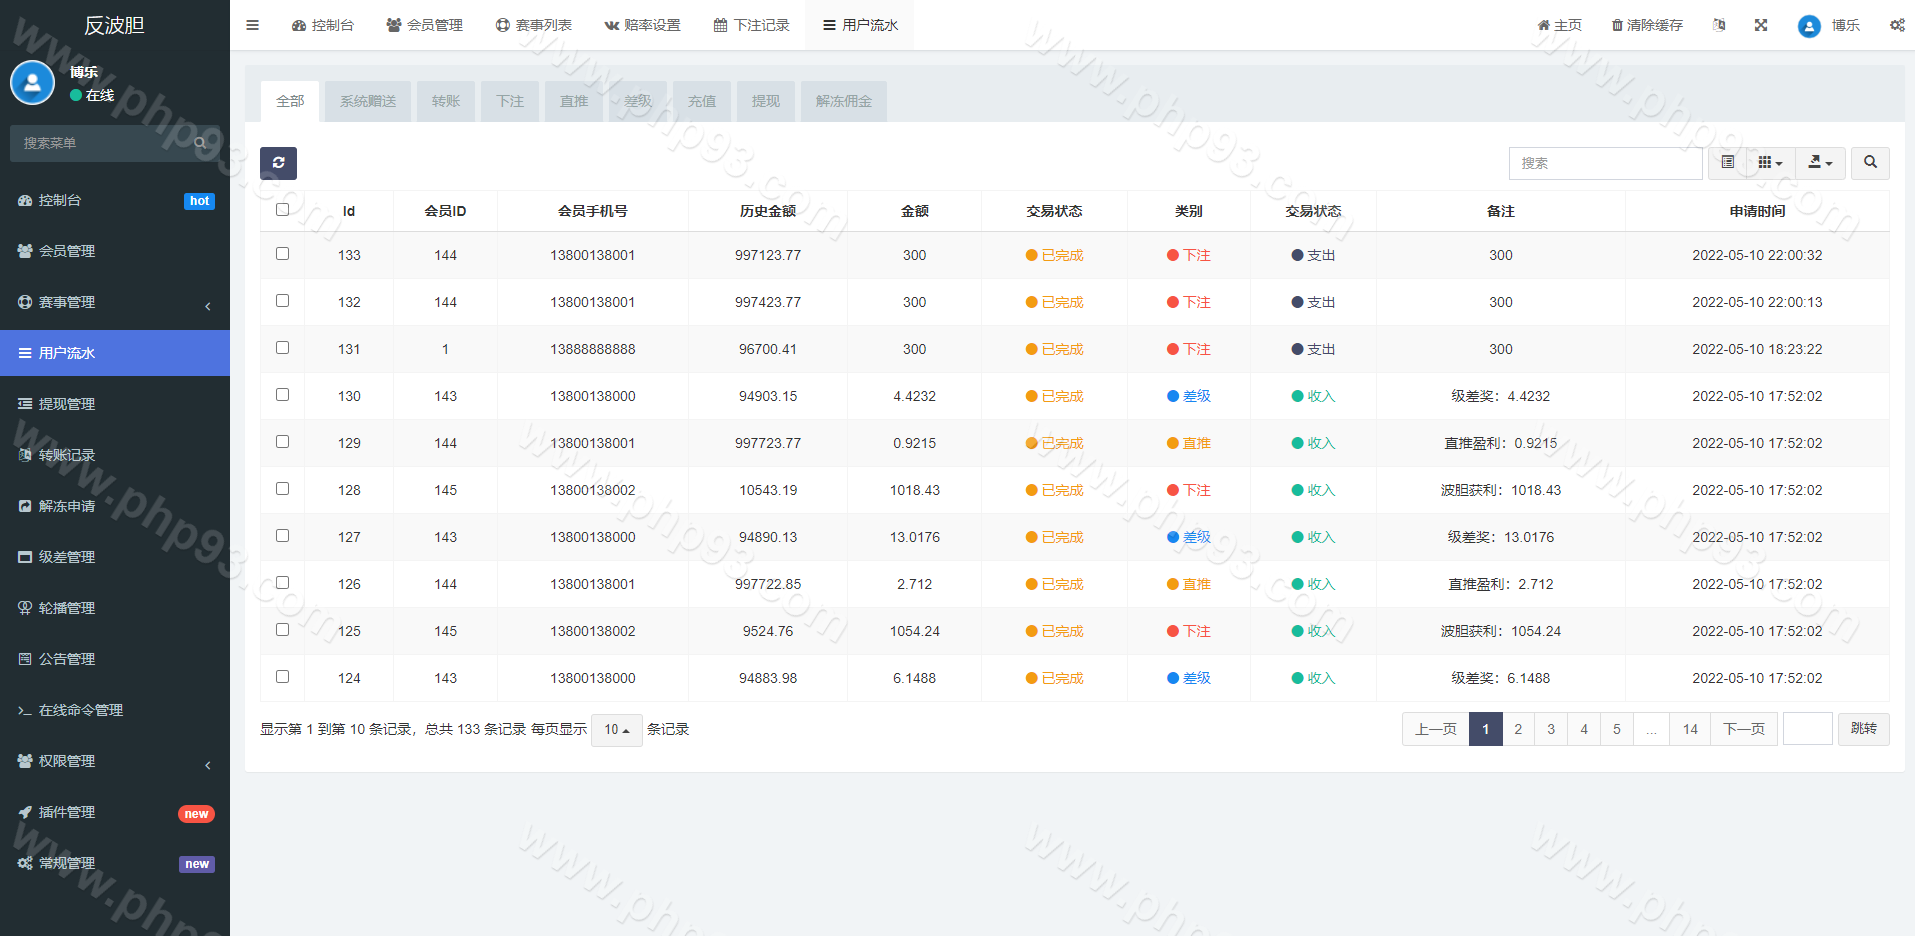Check the select-all checkbox in table header

point(282,210)
